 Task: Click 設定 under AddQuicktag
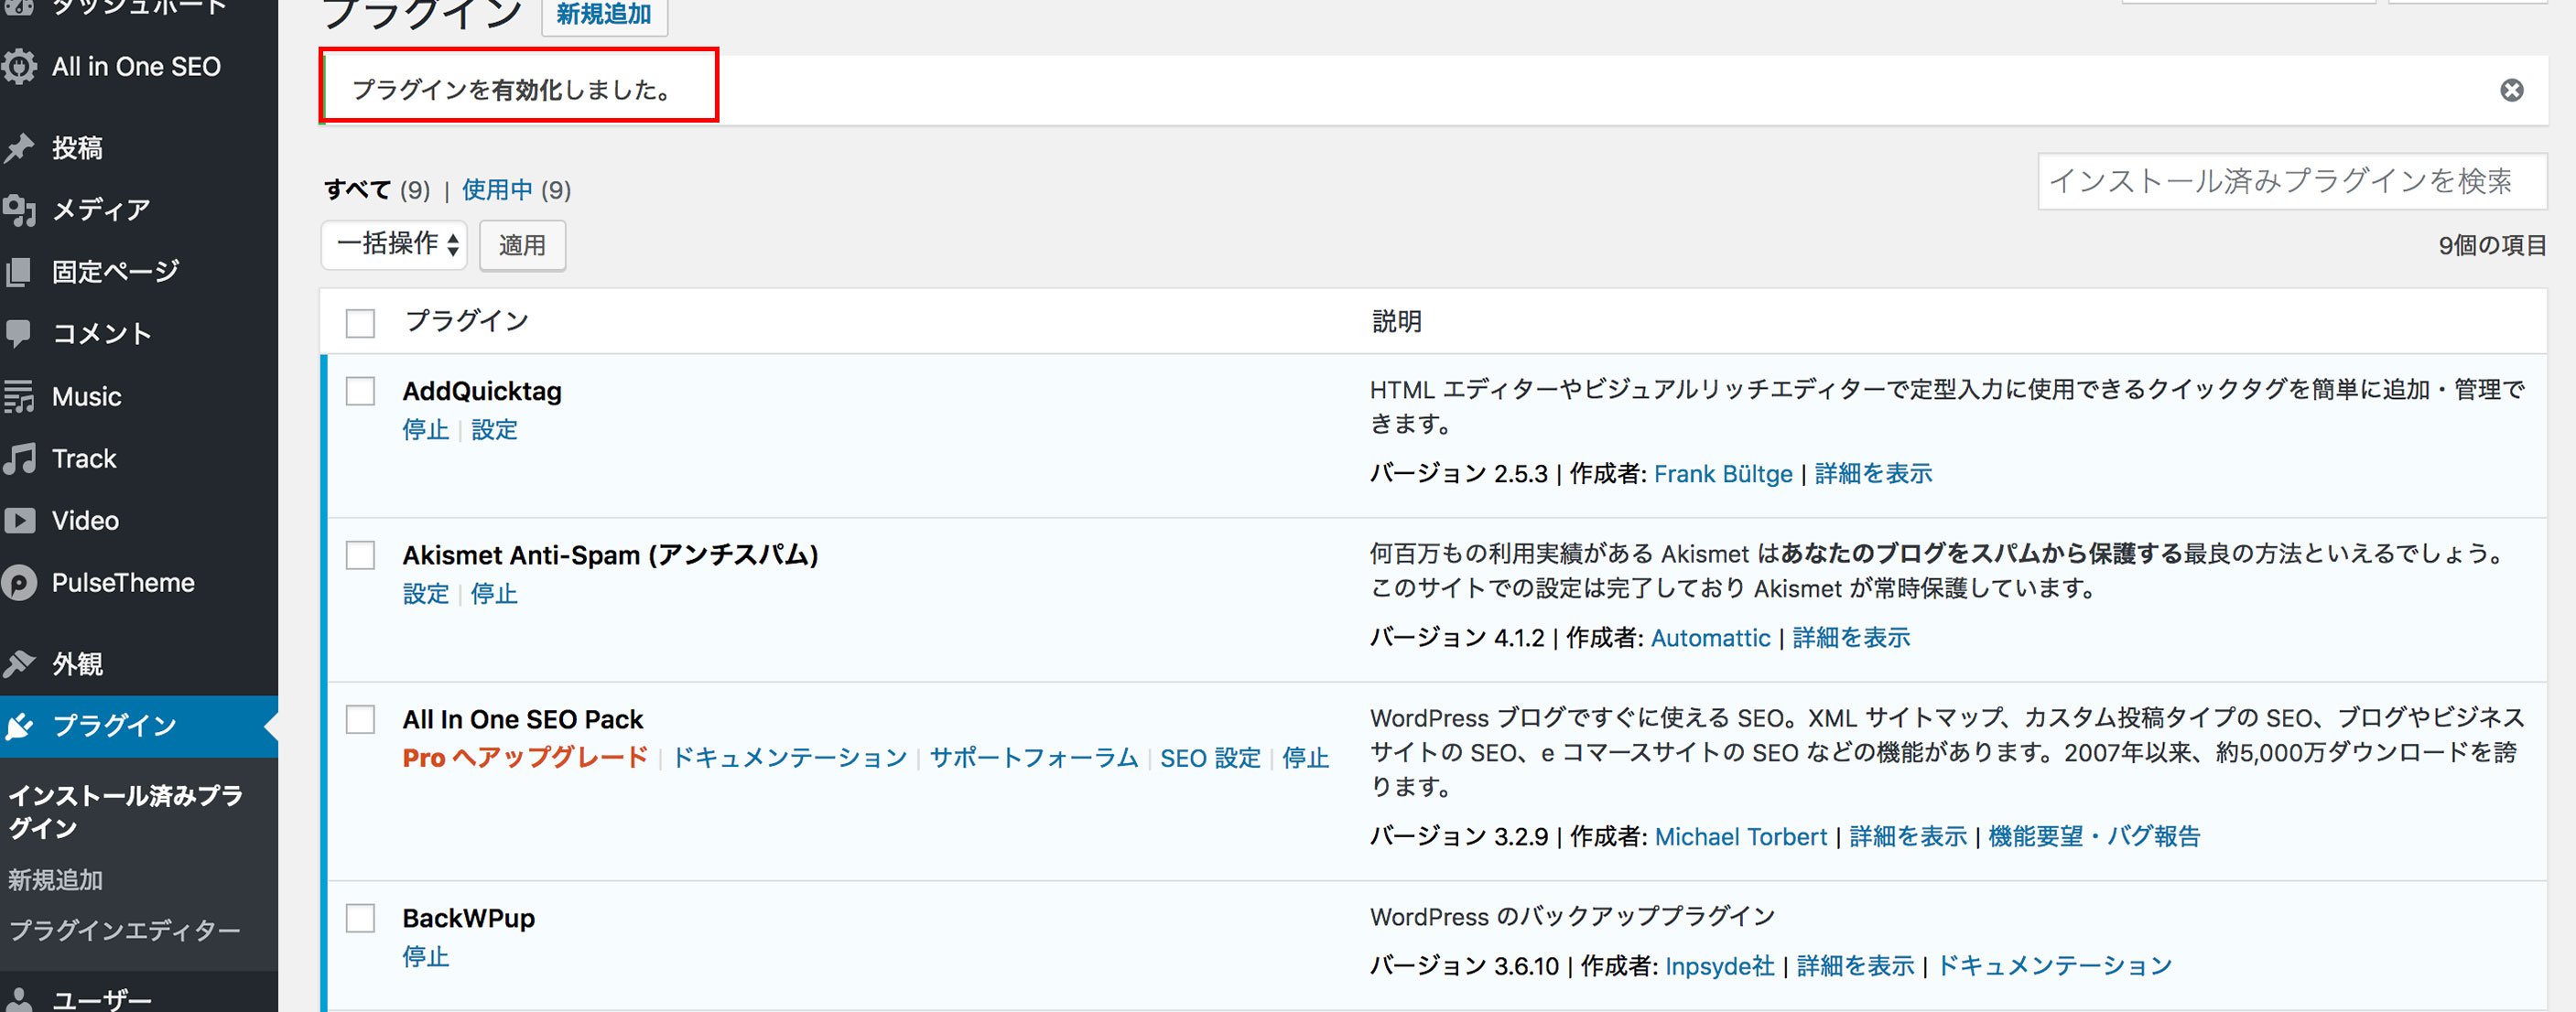[494, 430]
